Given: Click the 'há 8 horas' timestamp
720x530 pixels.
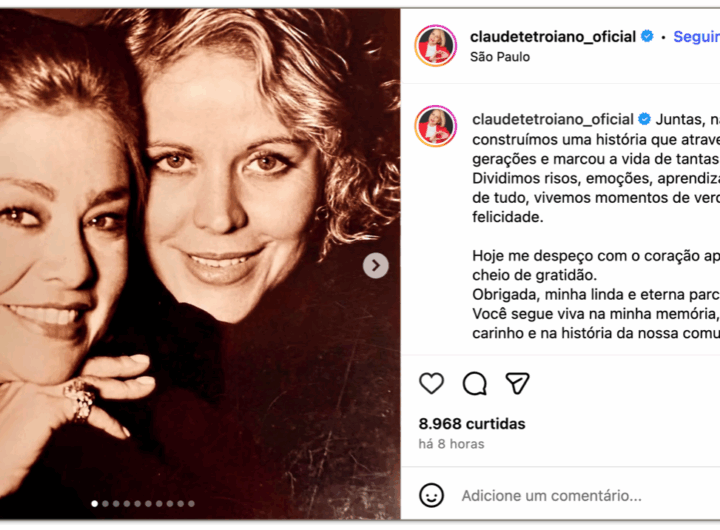Looking at the screenshot, I should coord(451,444).
